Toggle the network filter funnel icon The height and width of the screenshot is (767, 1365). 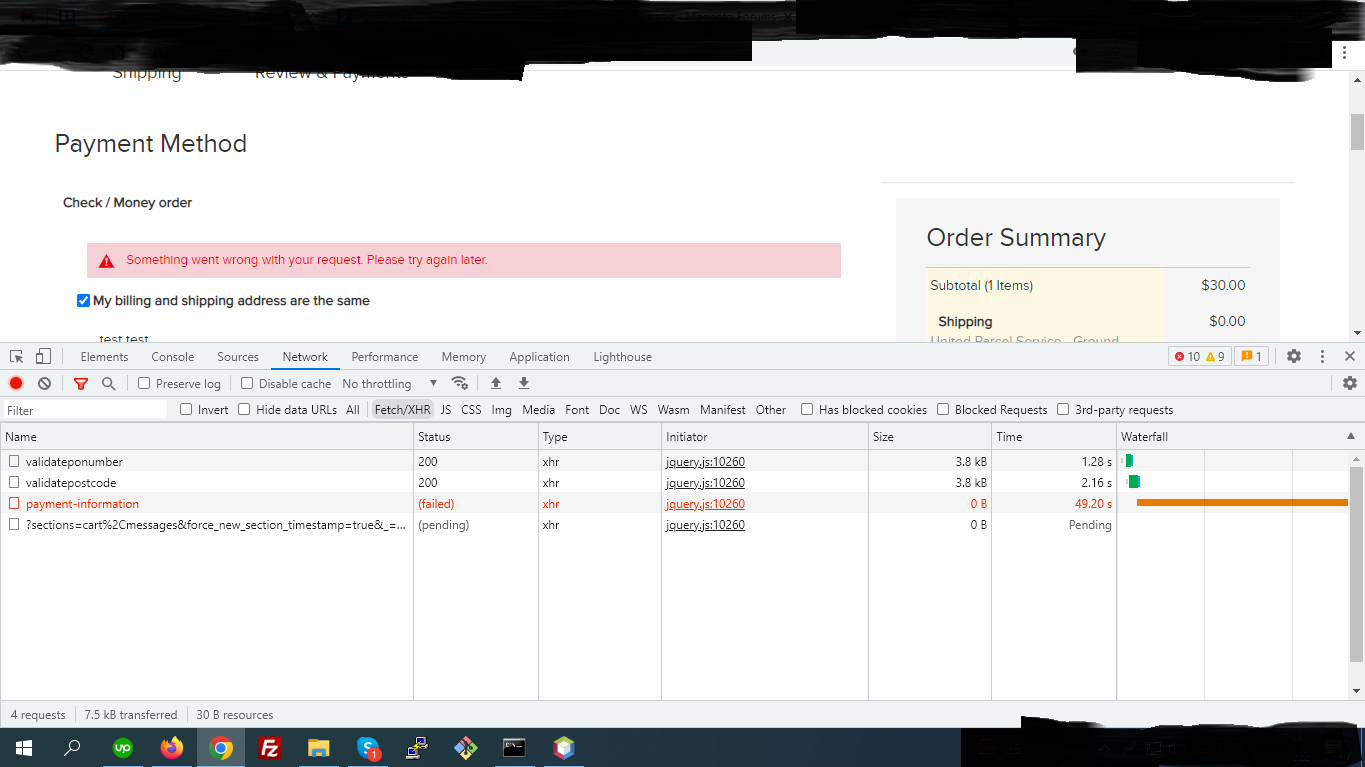click(x=81, y=384)
